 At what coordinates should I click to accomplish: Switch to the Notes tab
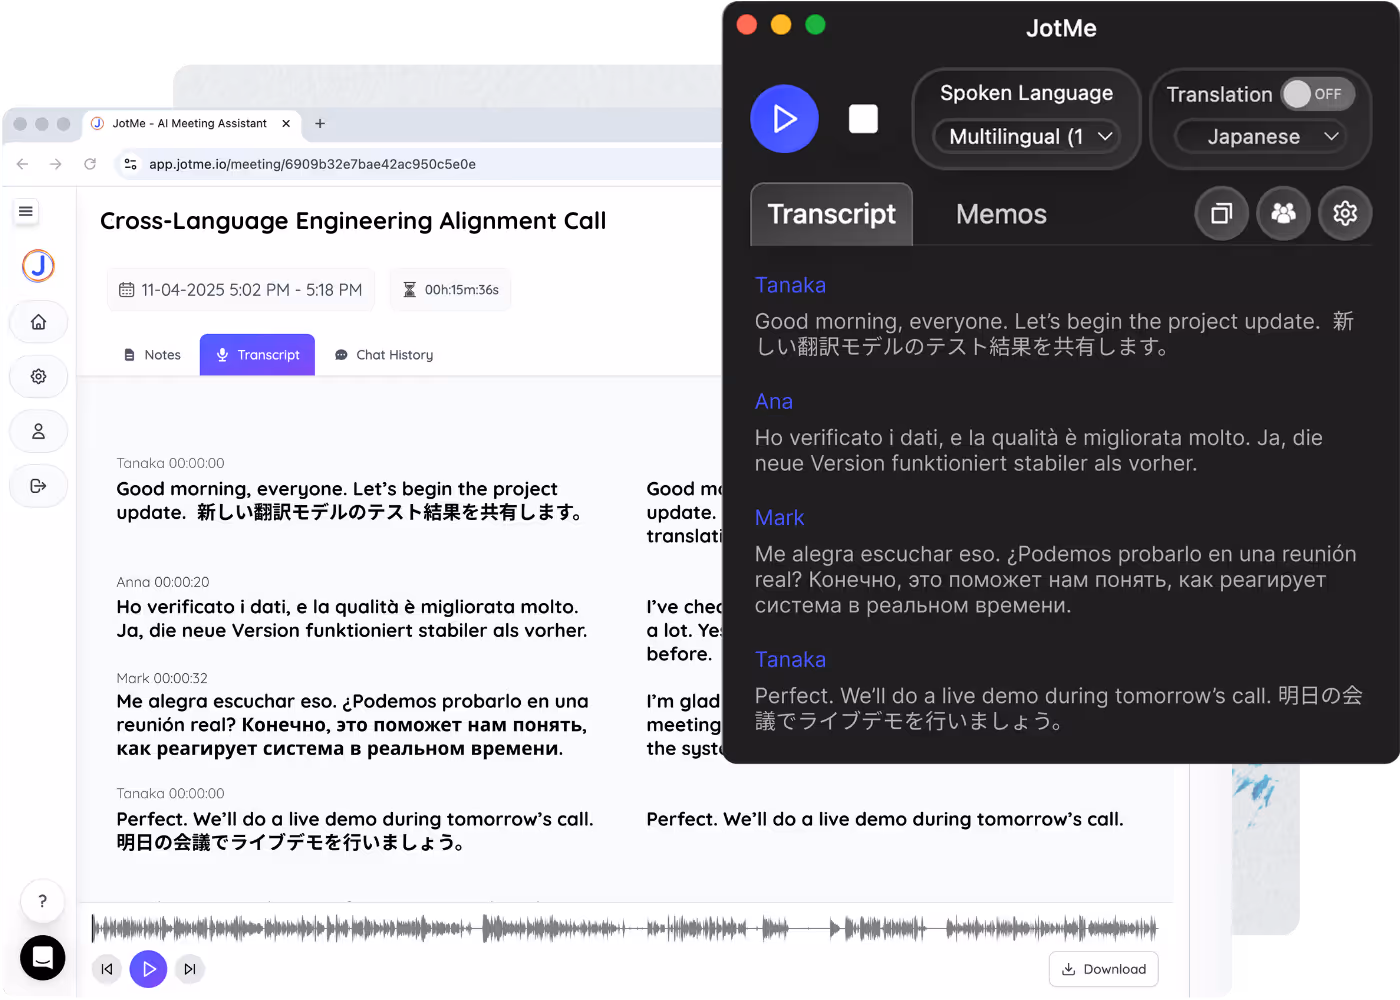tap(151, 354)
